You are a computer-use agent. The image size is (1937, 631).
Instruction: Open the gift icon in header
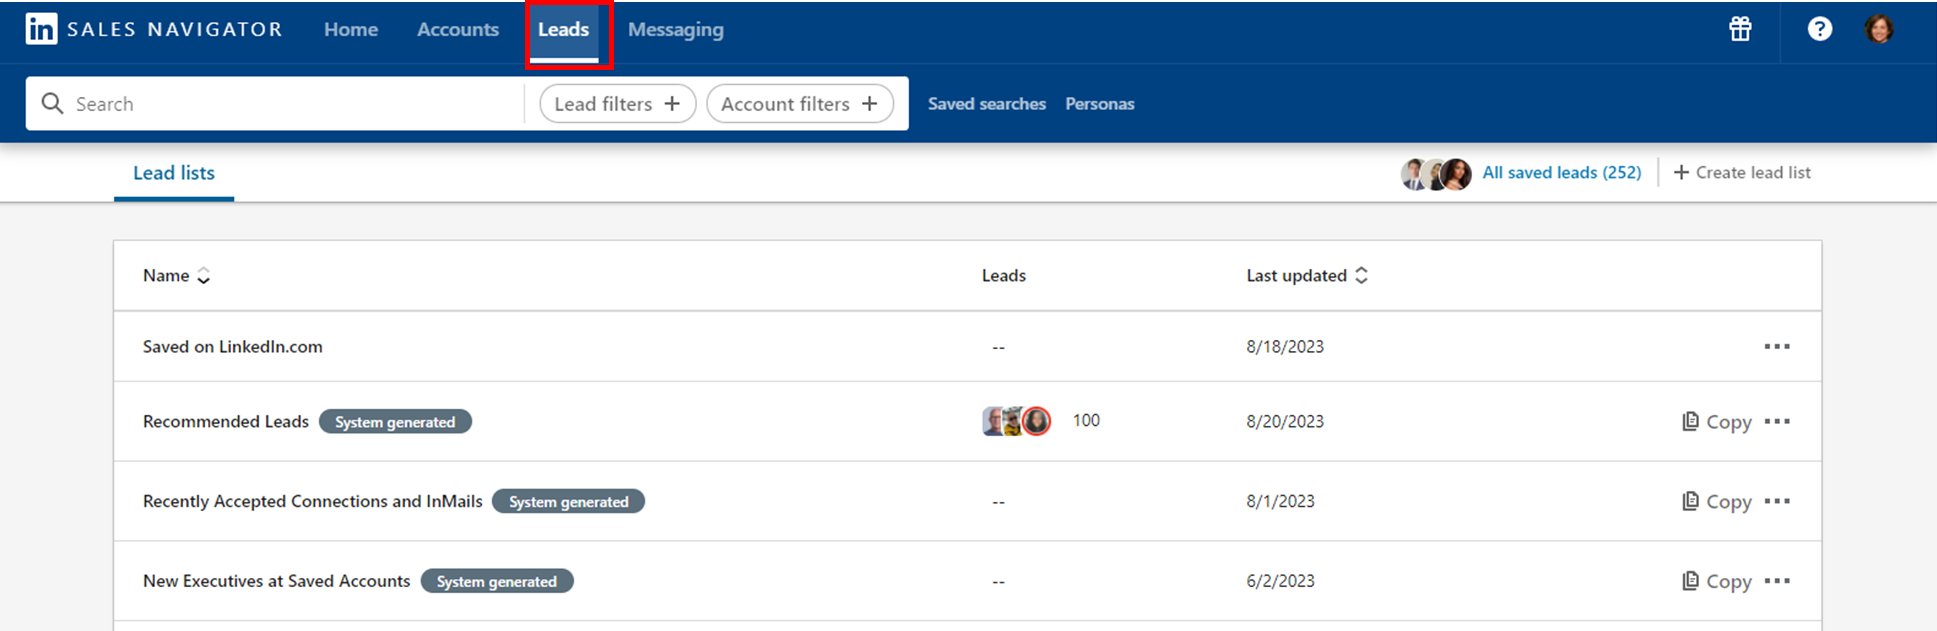click(x=1740, y=29)
